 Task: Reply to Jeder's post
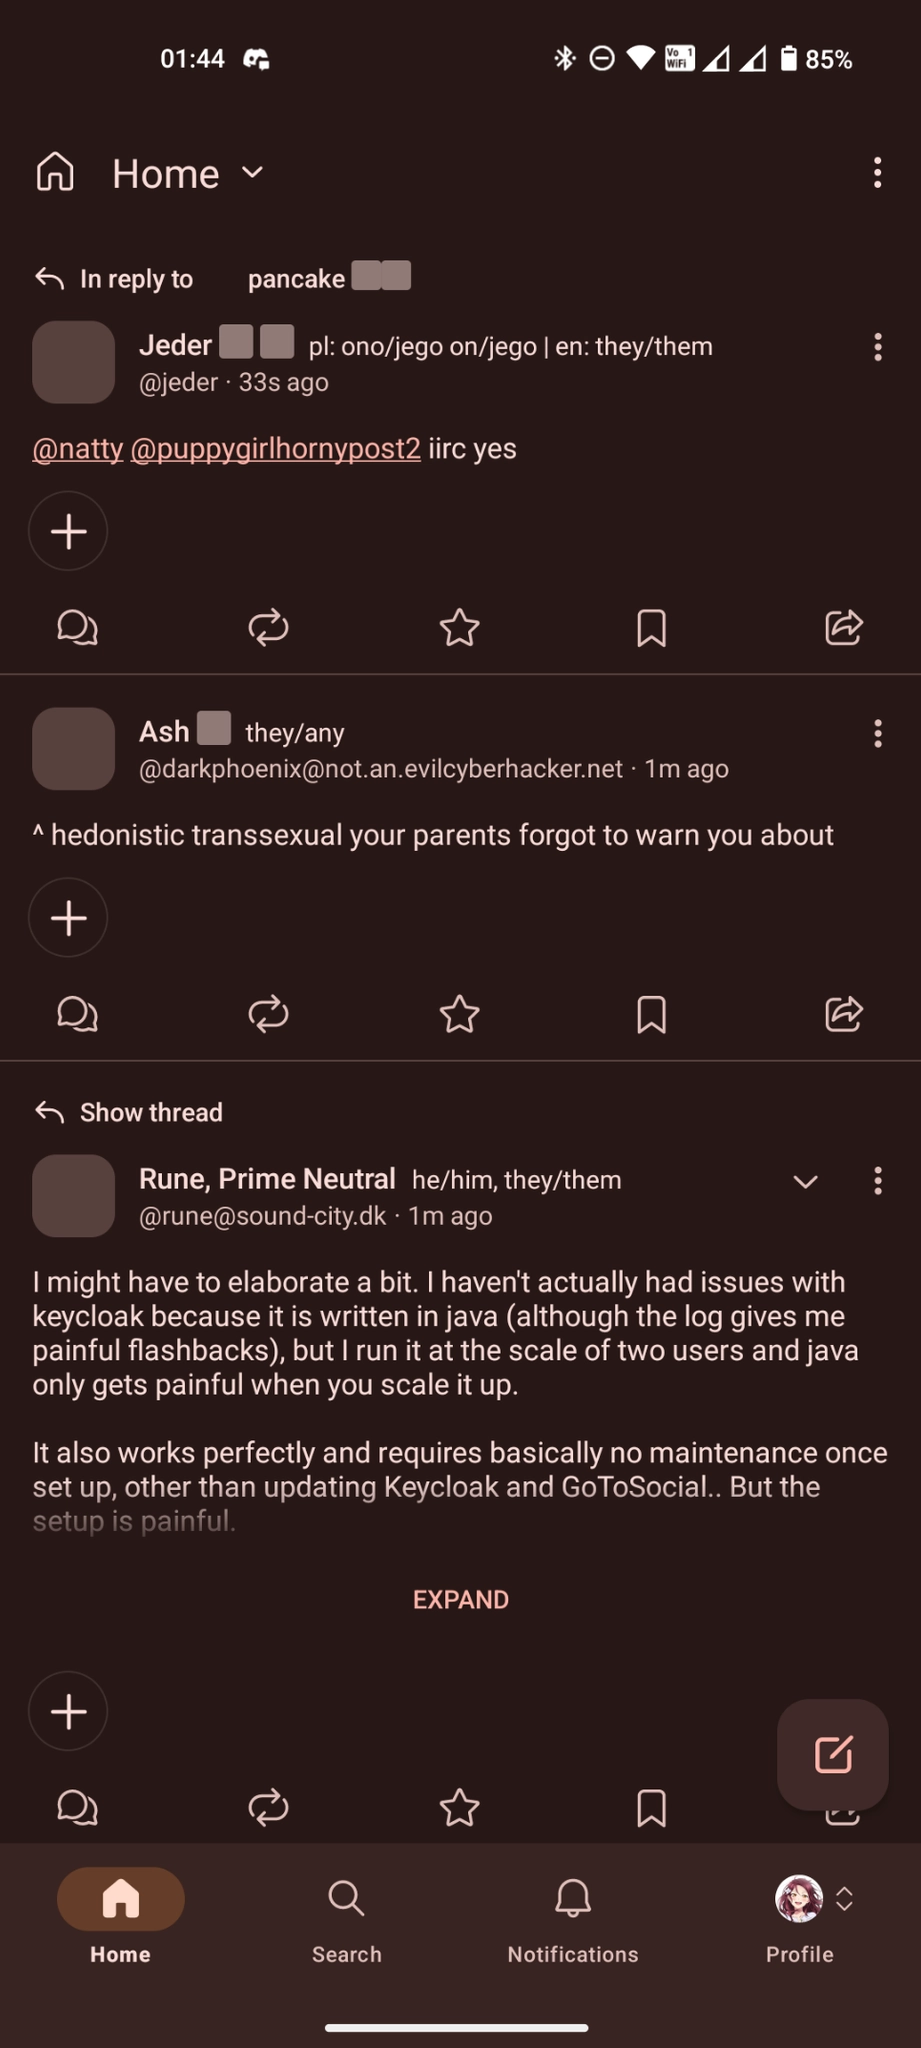point(77,628)
